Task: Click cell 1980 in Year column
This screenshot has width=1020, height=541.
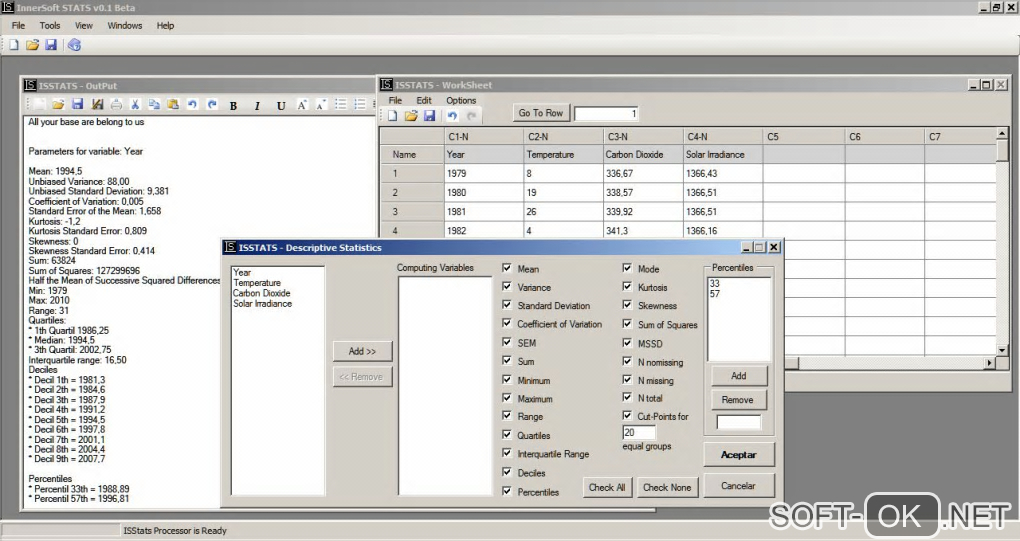Action: click(484, 192)
